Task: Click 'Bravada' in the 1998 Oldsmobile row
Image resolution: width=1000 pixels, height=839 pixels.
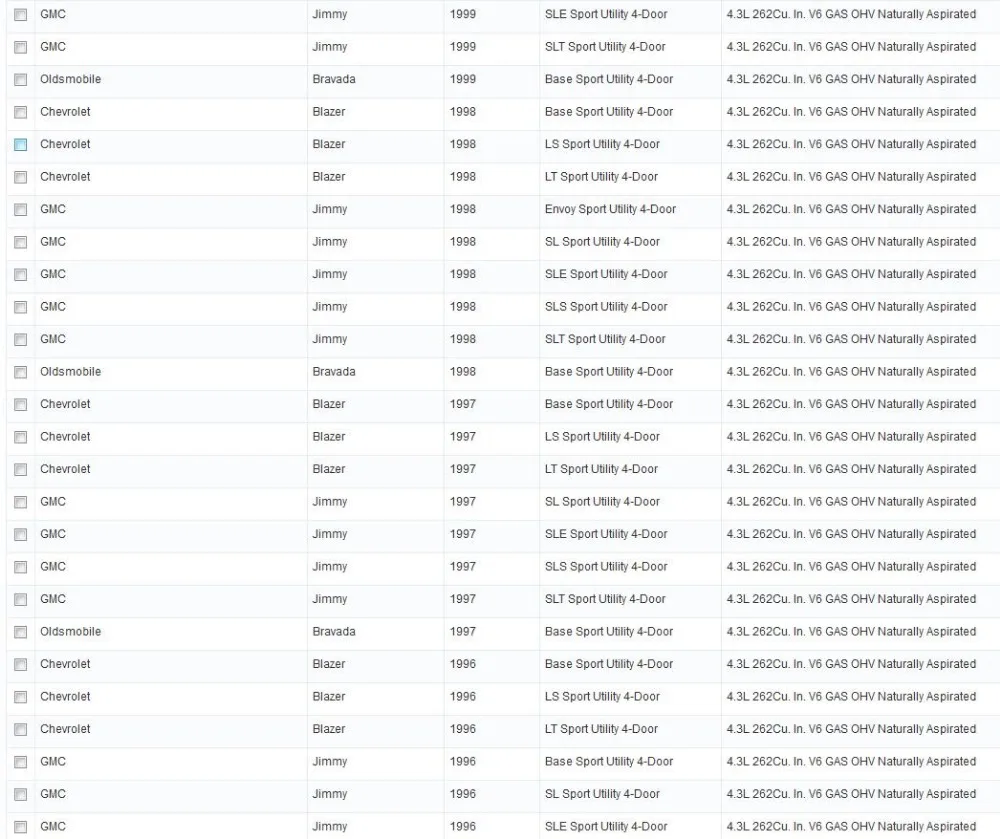Action: 334,372
